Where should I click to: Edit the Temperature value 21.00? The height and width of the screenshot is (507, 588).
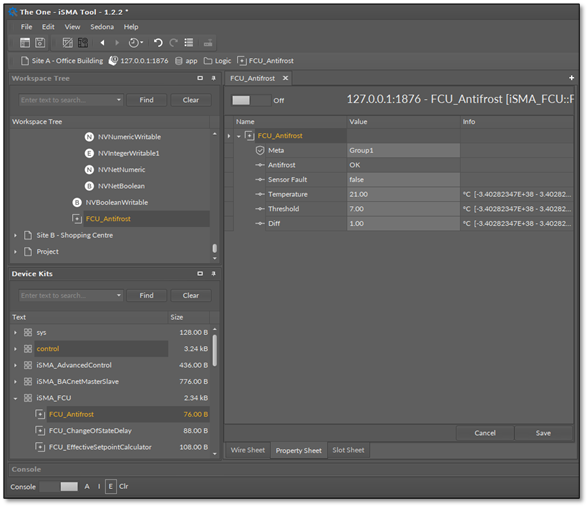[403, 195]
